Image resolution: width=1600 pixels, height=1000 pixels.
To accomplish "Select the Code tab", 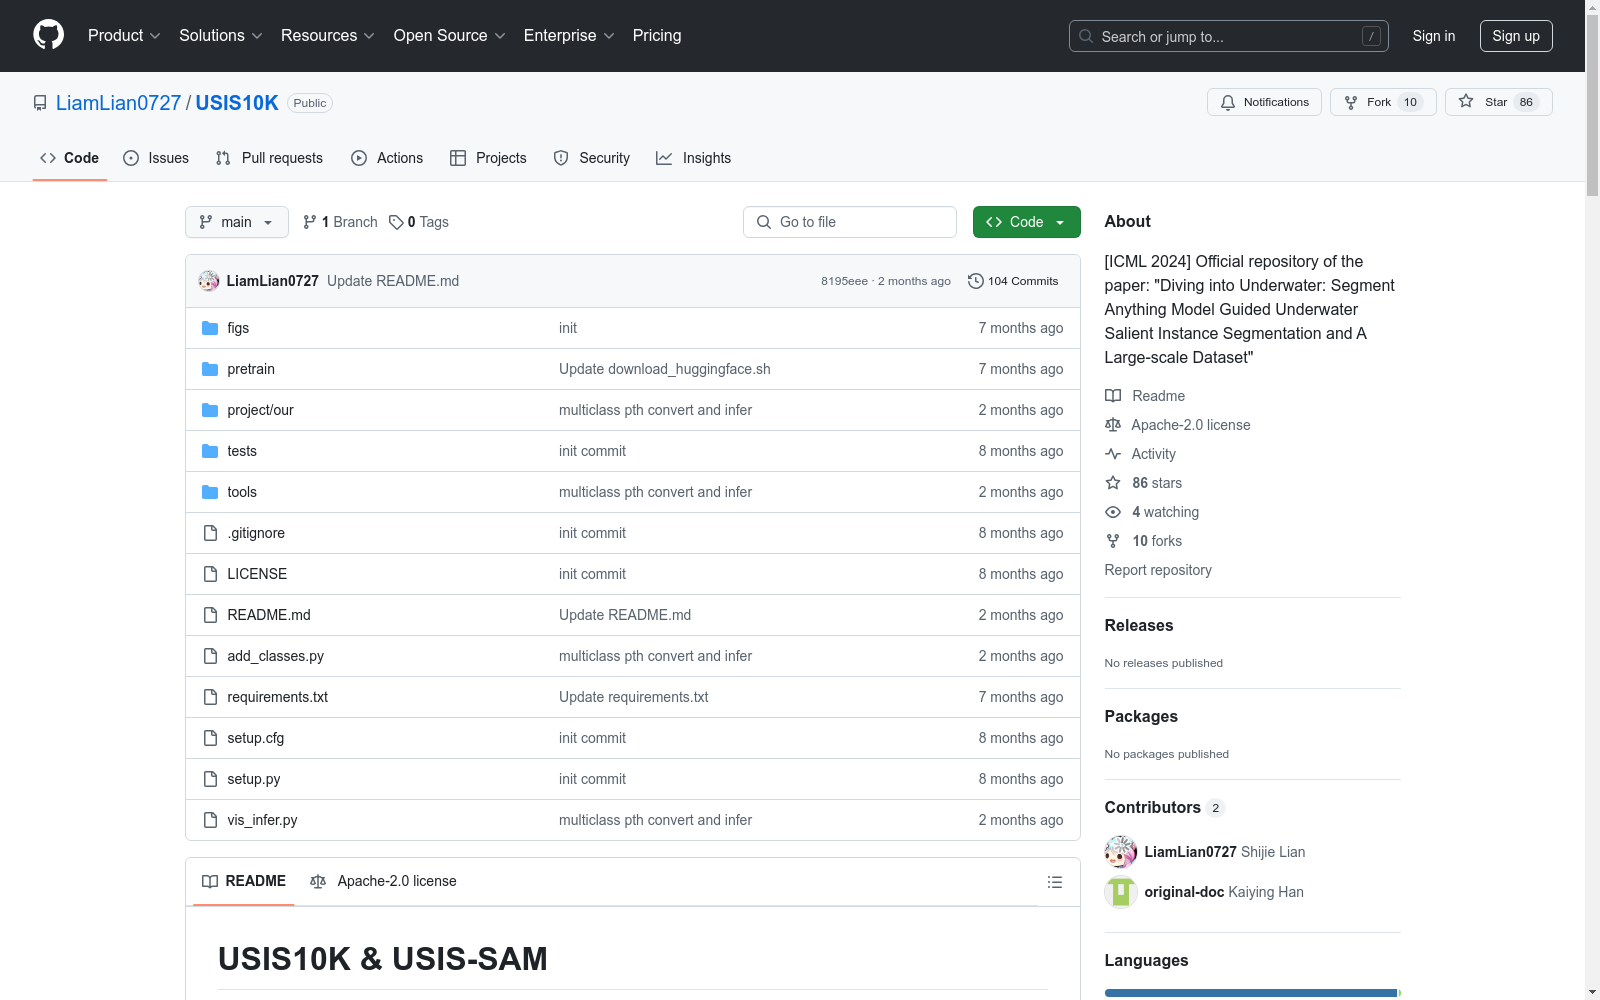I will point(69,158).
